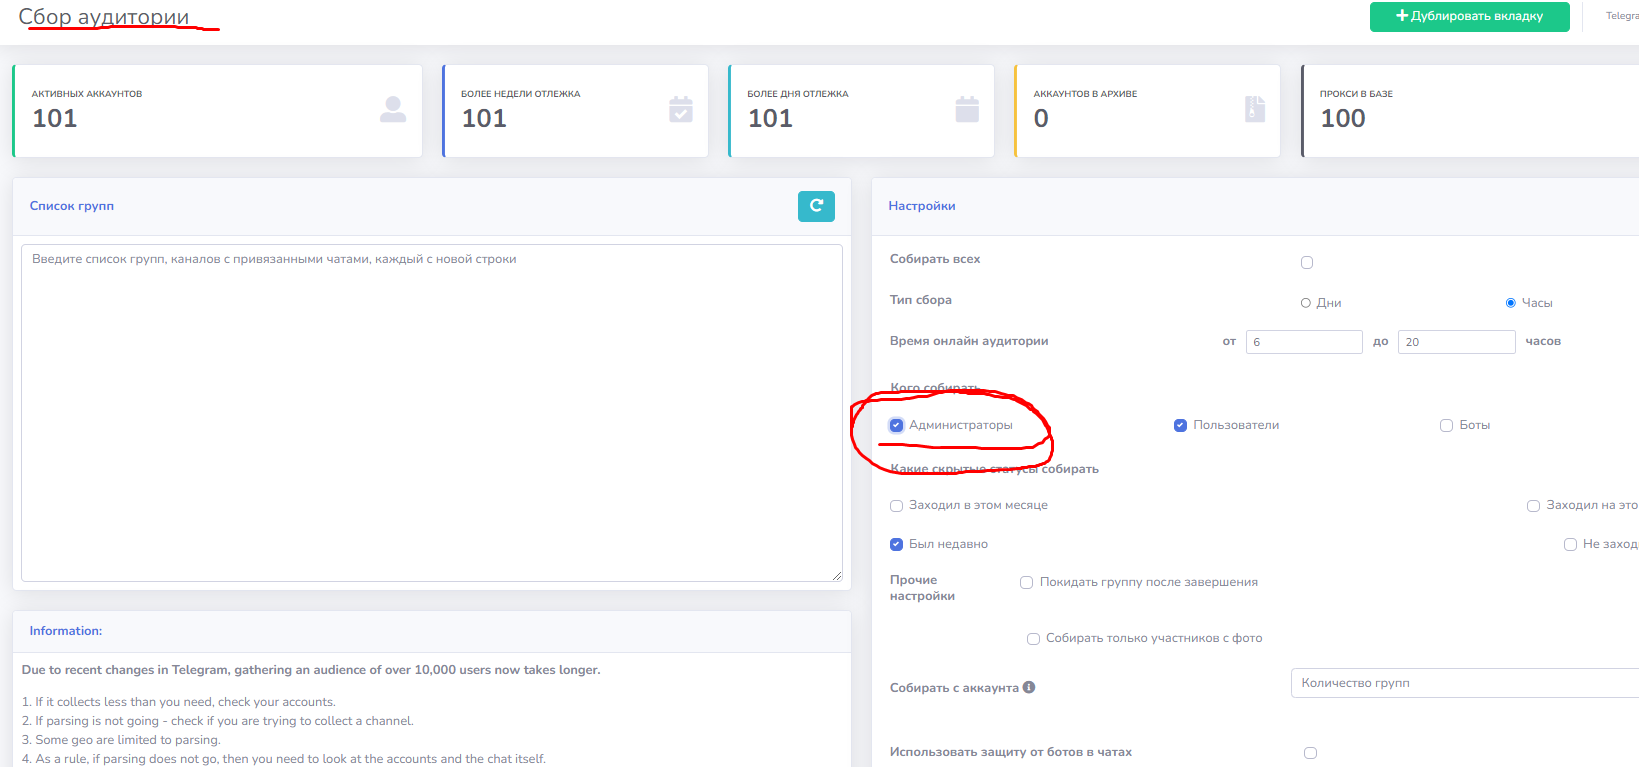Enable Покидать группу после завершения
The width and height of the screenshot is (1639, 767).
pos(1027,582)
